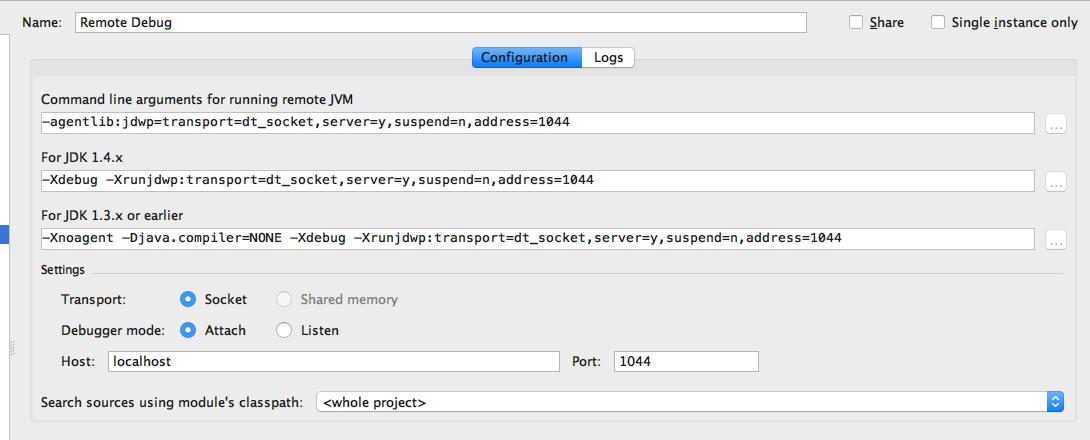1090x440 pixels.
Task: Enable the Share checkbox
Action: (x=856, y=23)
